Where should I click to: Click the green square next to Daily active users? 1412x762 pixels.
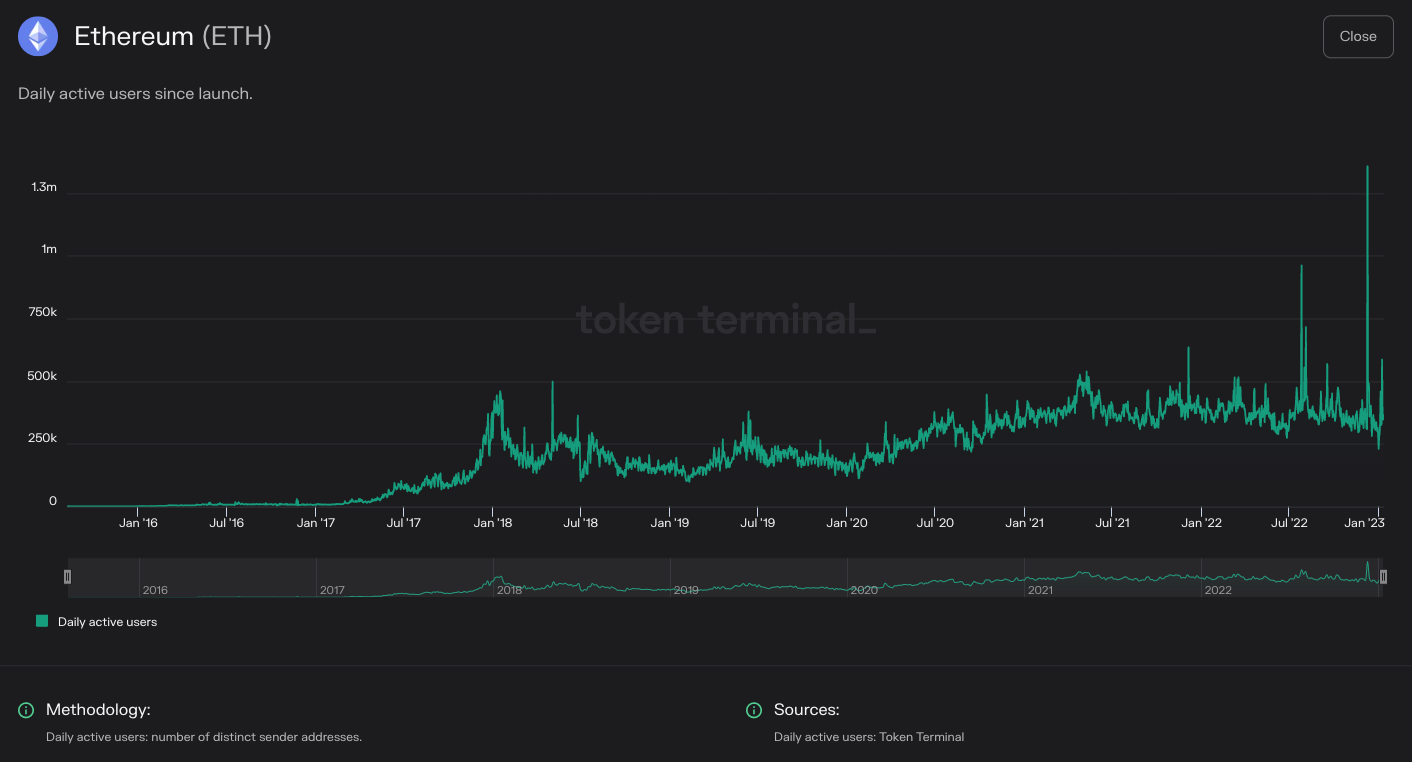(x=41, y=621)
